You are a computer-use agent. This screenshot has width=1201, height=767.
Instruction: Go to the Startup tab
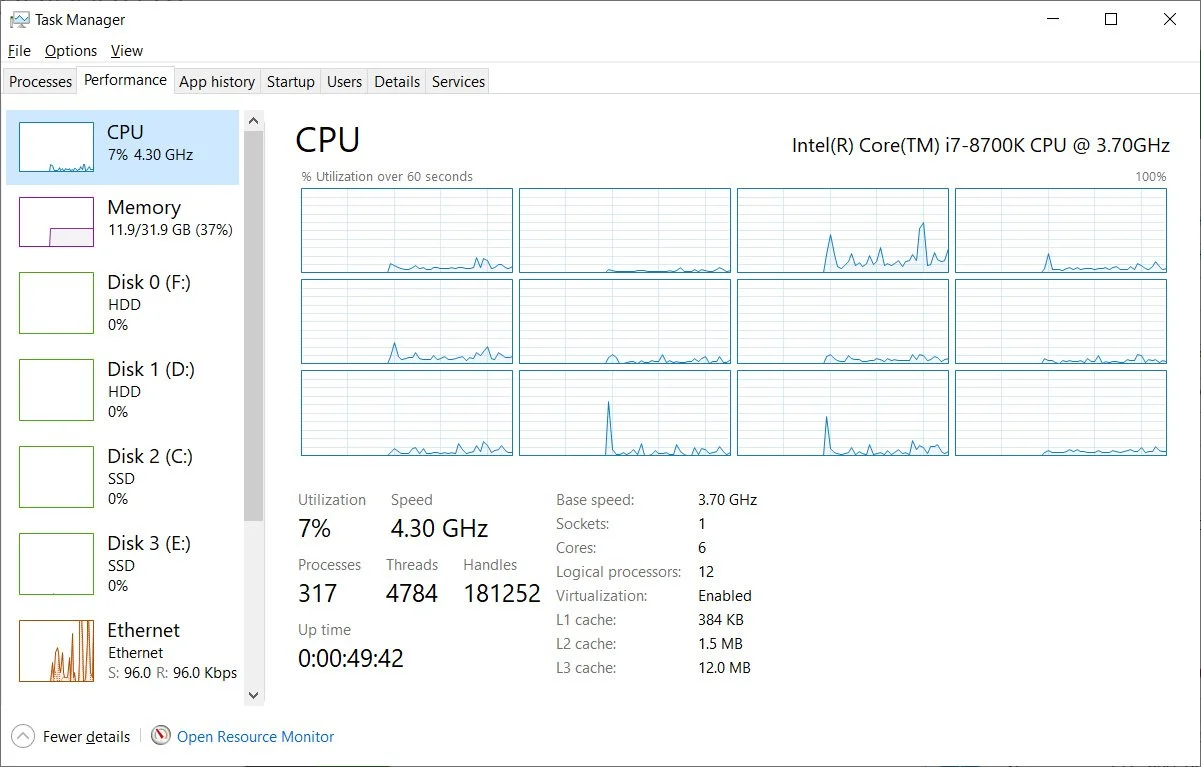(x=291, y=82)
